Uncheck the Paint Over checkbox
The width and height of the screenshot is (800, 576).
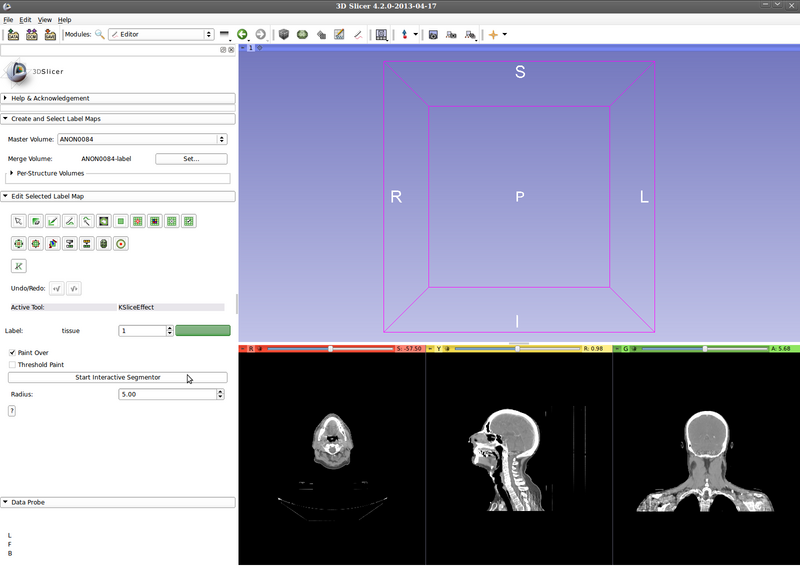(x=12, y=353)
